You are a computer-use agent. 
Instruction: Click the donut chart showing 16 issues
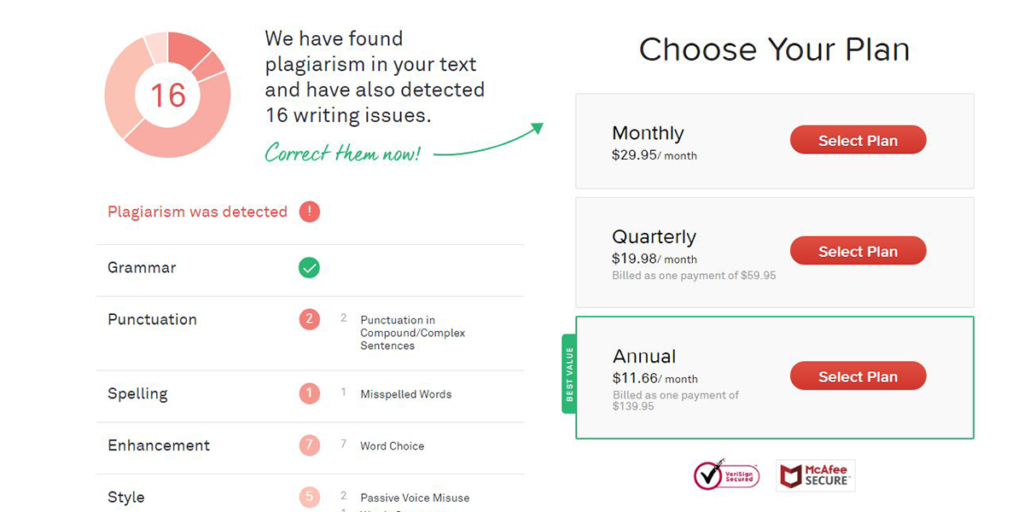[x=167, y=95]
